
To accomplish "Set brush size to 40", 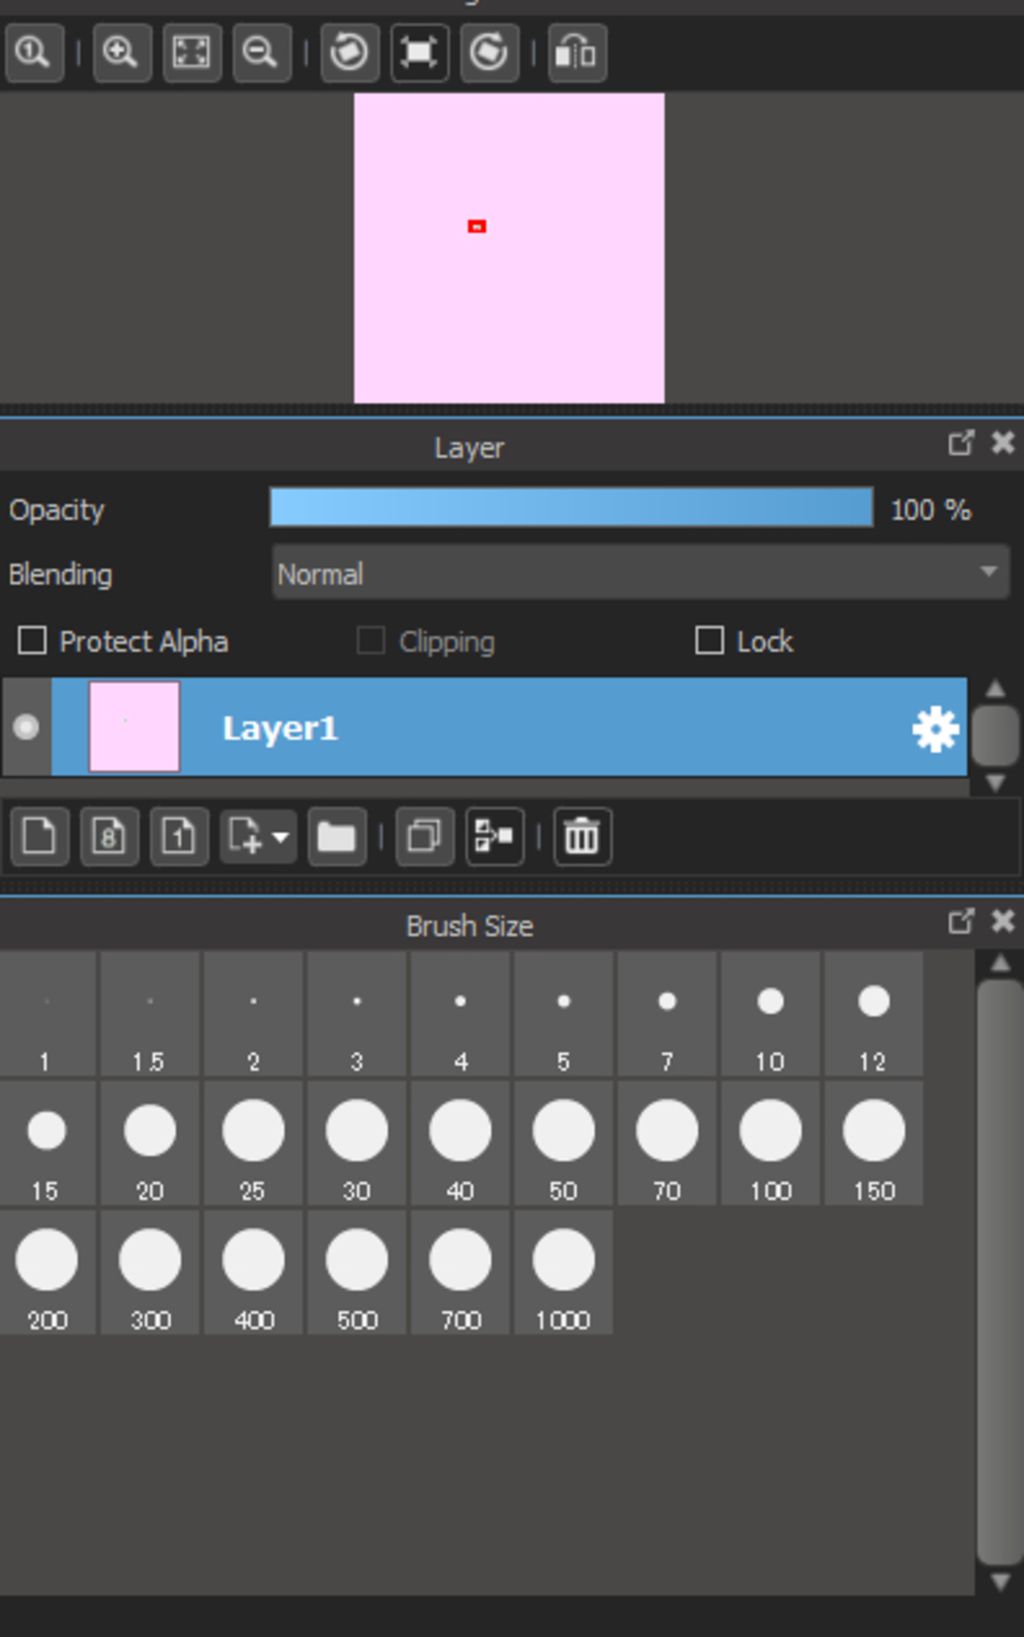I will click(x=460, y=1143).
